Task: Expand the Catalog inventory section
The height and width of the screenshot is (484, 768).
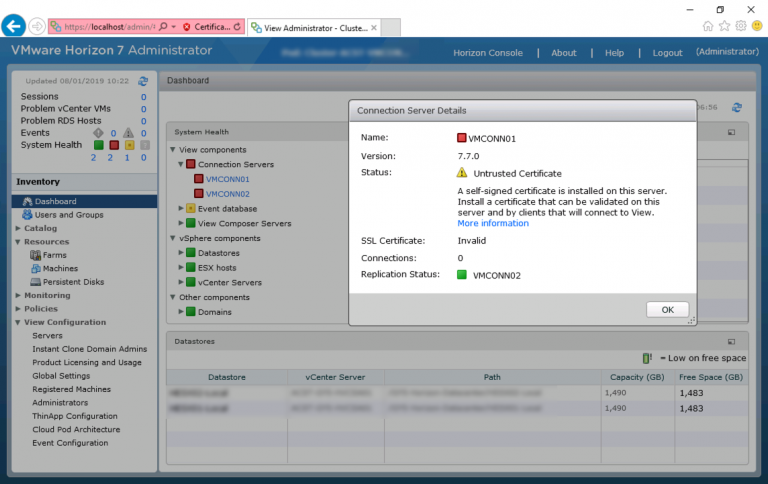Action: click(x=18, y=228)
